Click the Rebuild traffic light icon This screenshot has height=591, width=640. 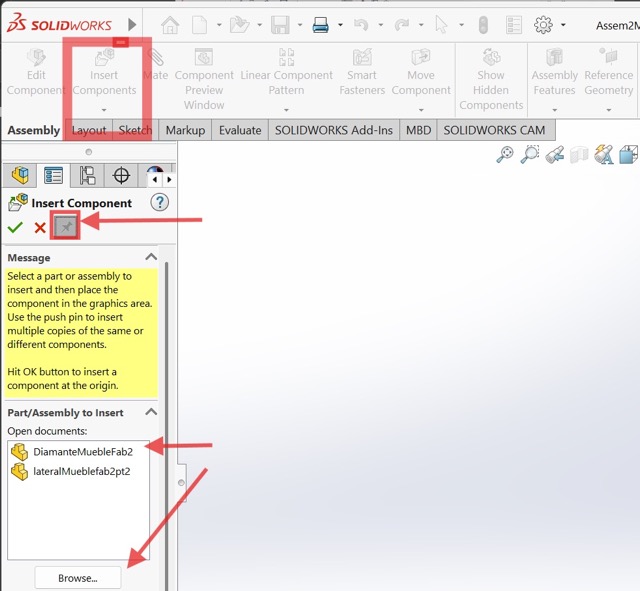(x=483, y=25)
